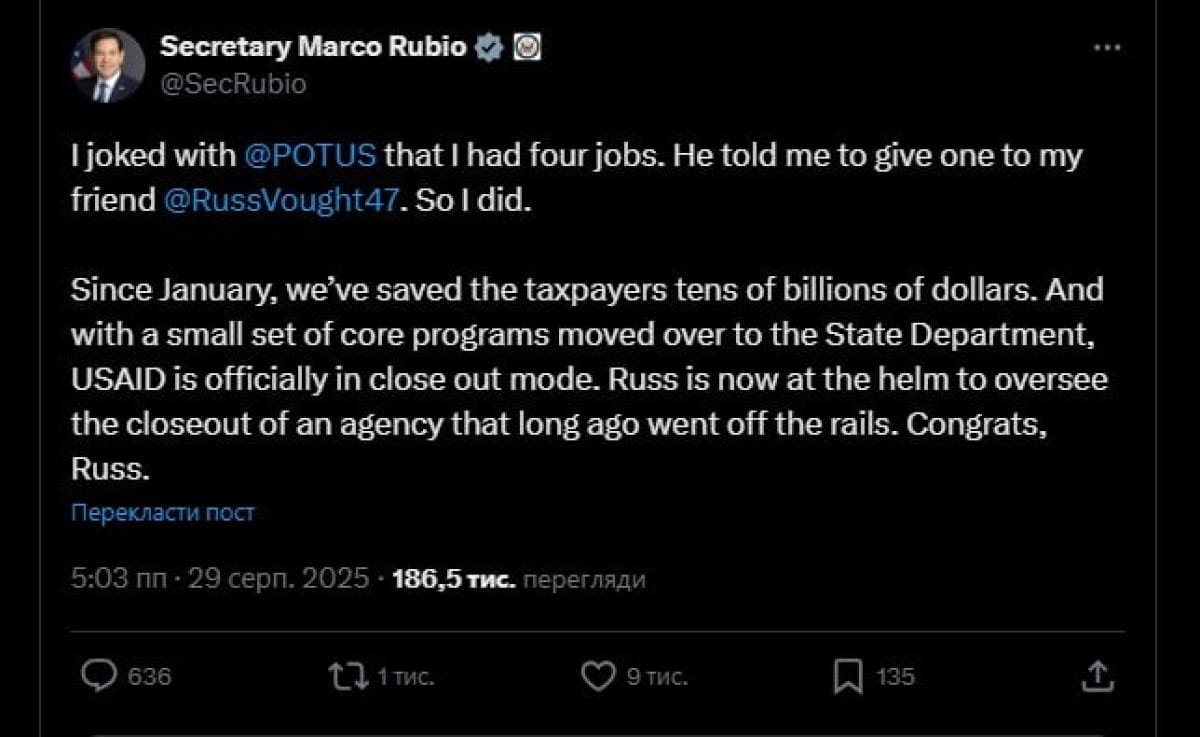Click the 186,5 тис. views count

454,579
